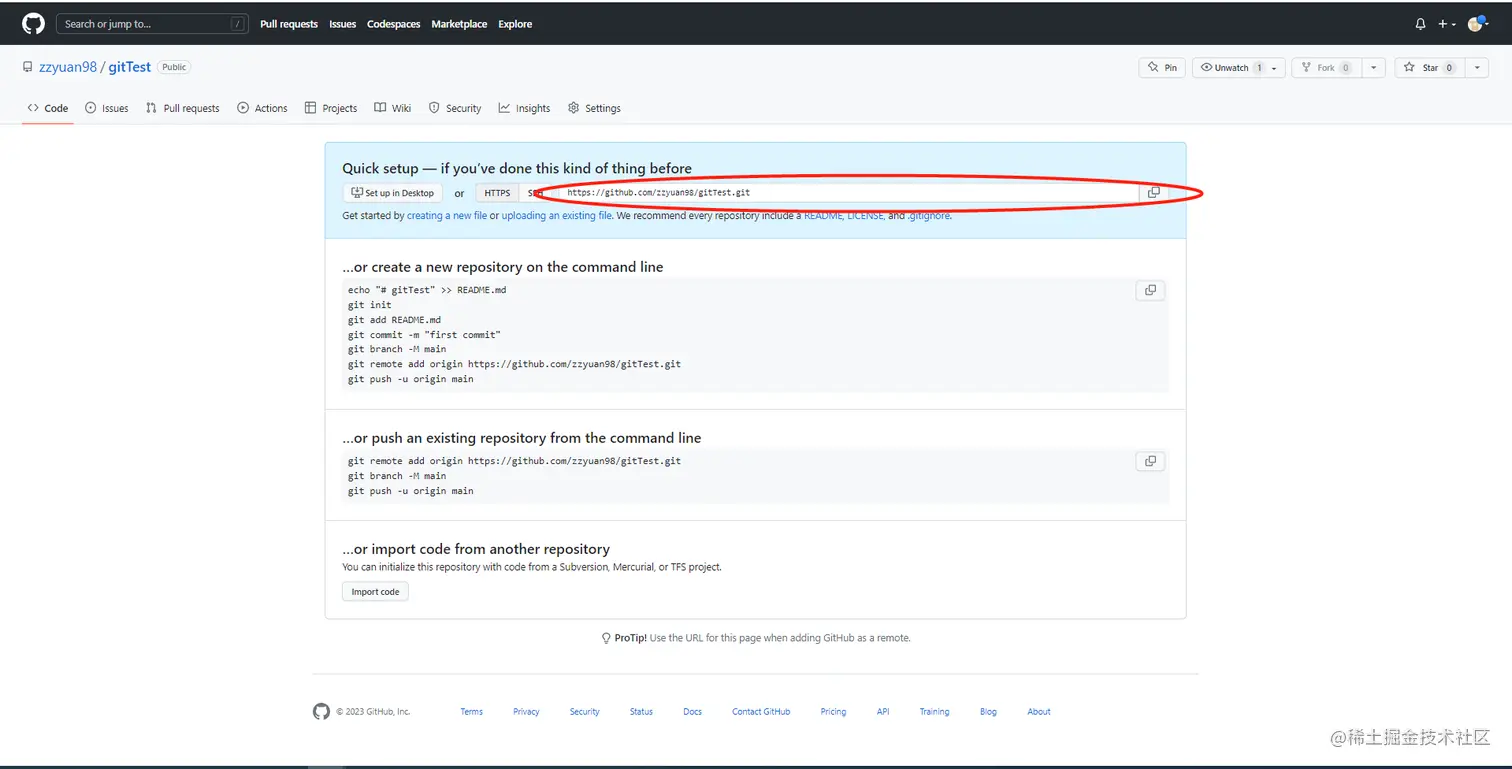
Task: Star the gitTest repository
Action: 1430,68
